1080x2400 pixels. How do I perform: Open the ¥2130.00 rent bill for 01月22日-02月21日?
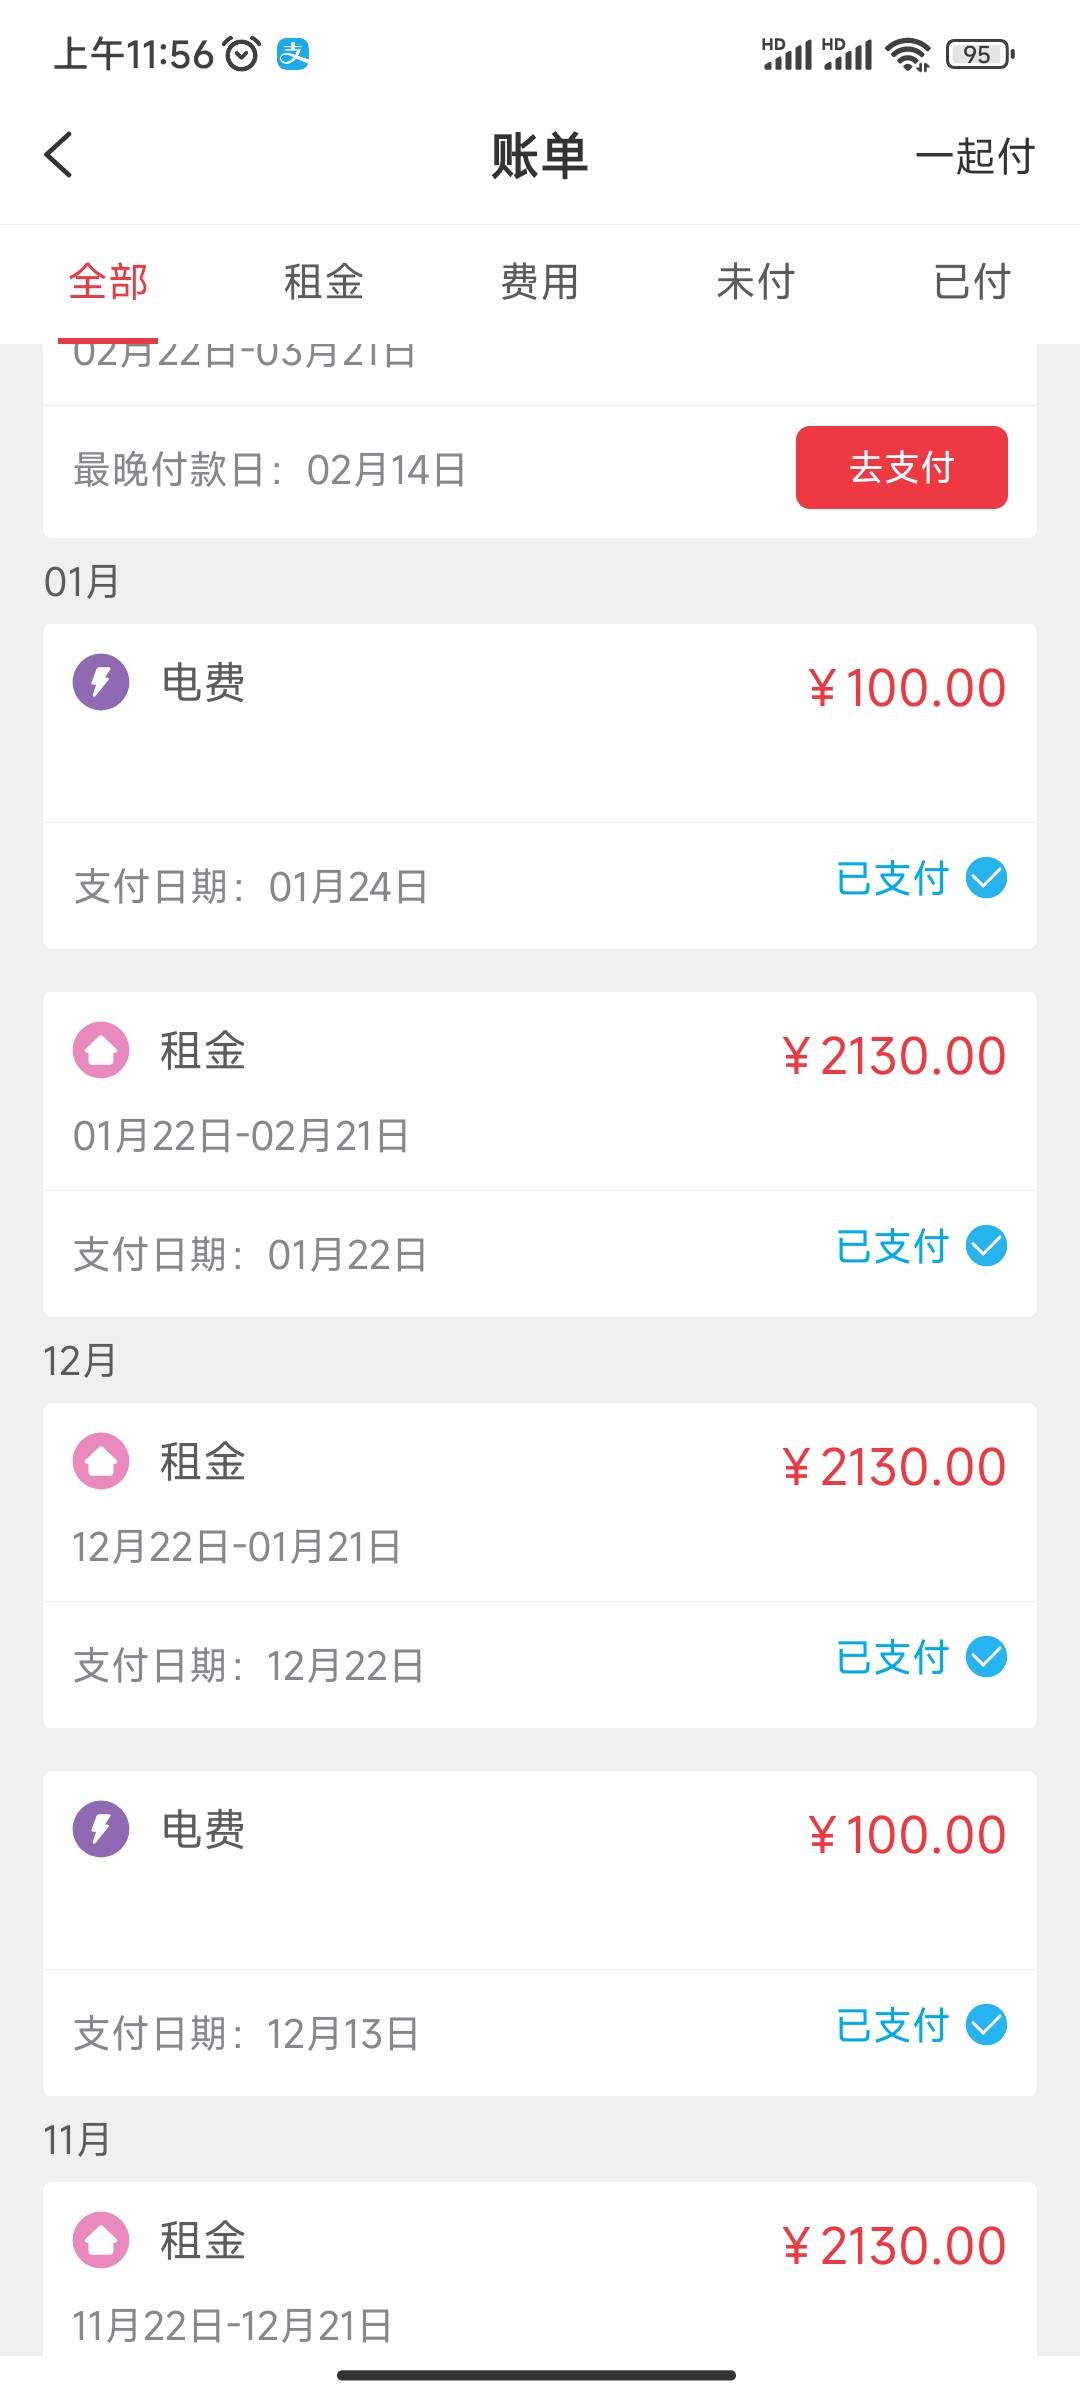tap(540, 1092)
